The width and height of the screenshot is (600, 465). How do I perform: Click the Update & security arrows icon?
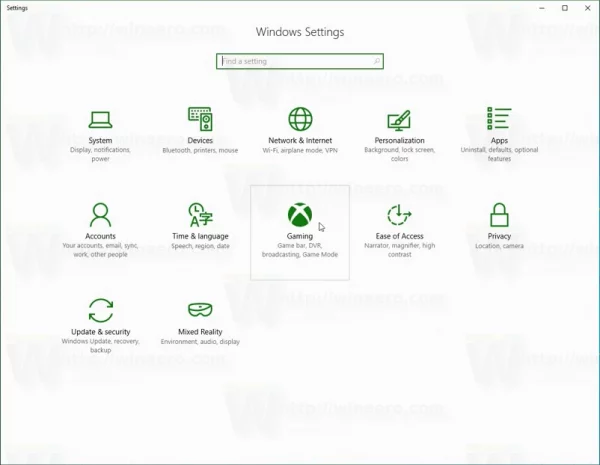(x=100, y=310)
